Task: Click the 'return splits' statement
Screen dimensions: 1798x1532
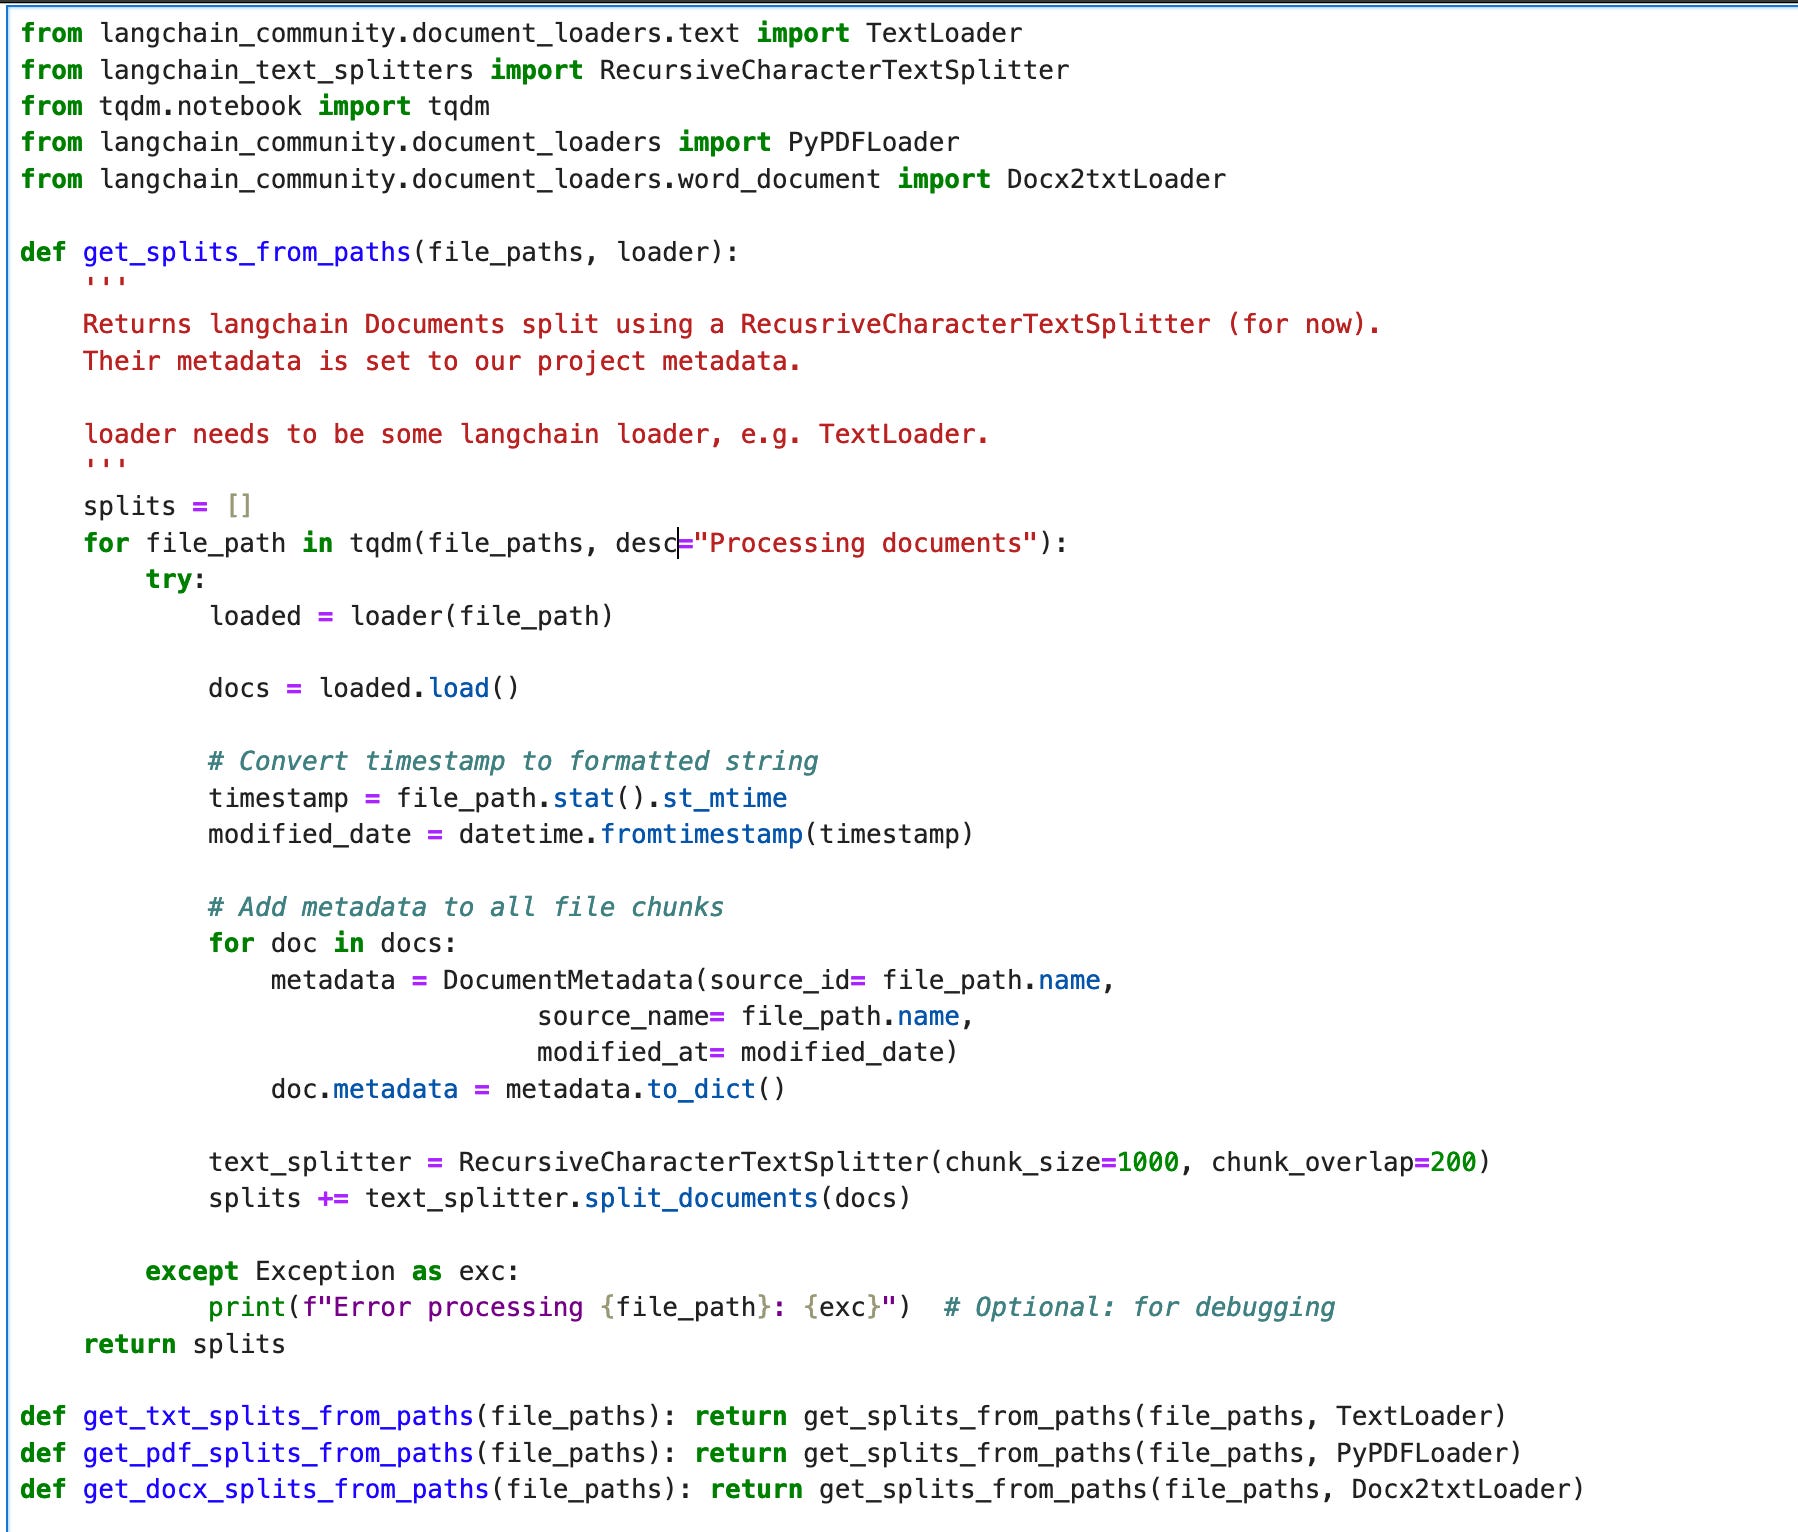Action: coord(184,1344)
